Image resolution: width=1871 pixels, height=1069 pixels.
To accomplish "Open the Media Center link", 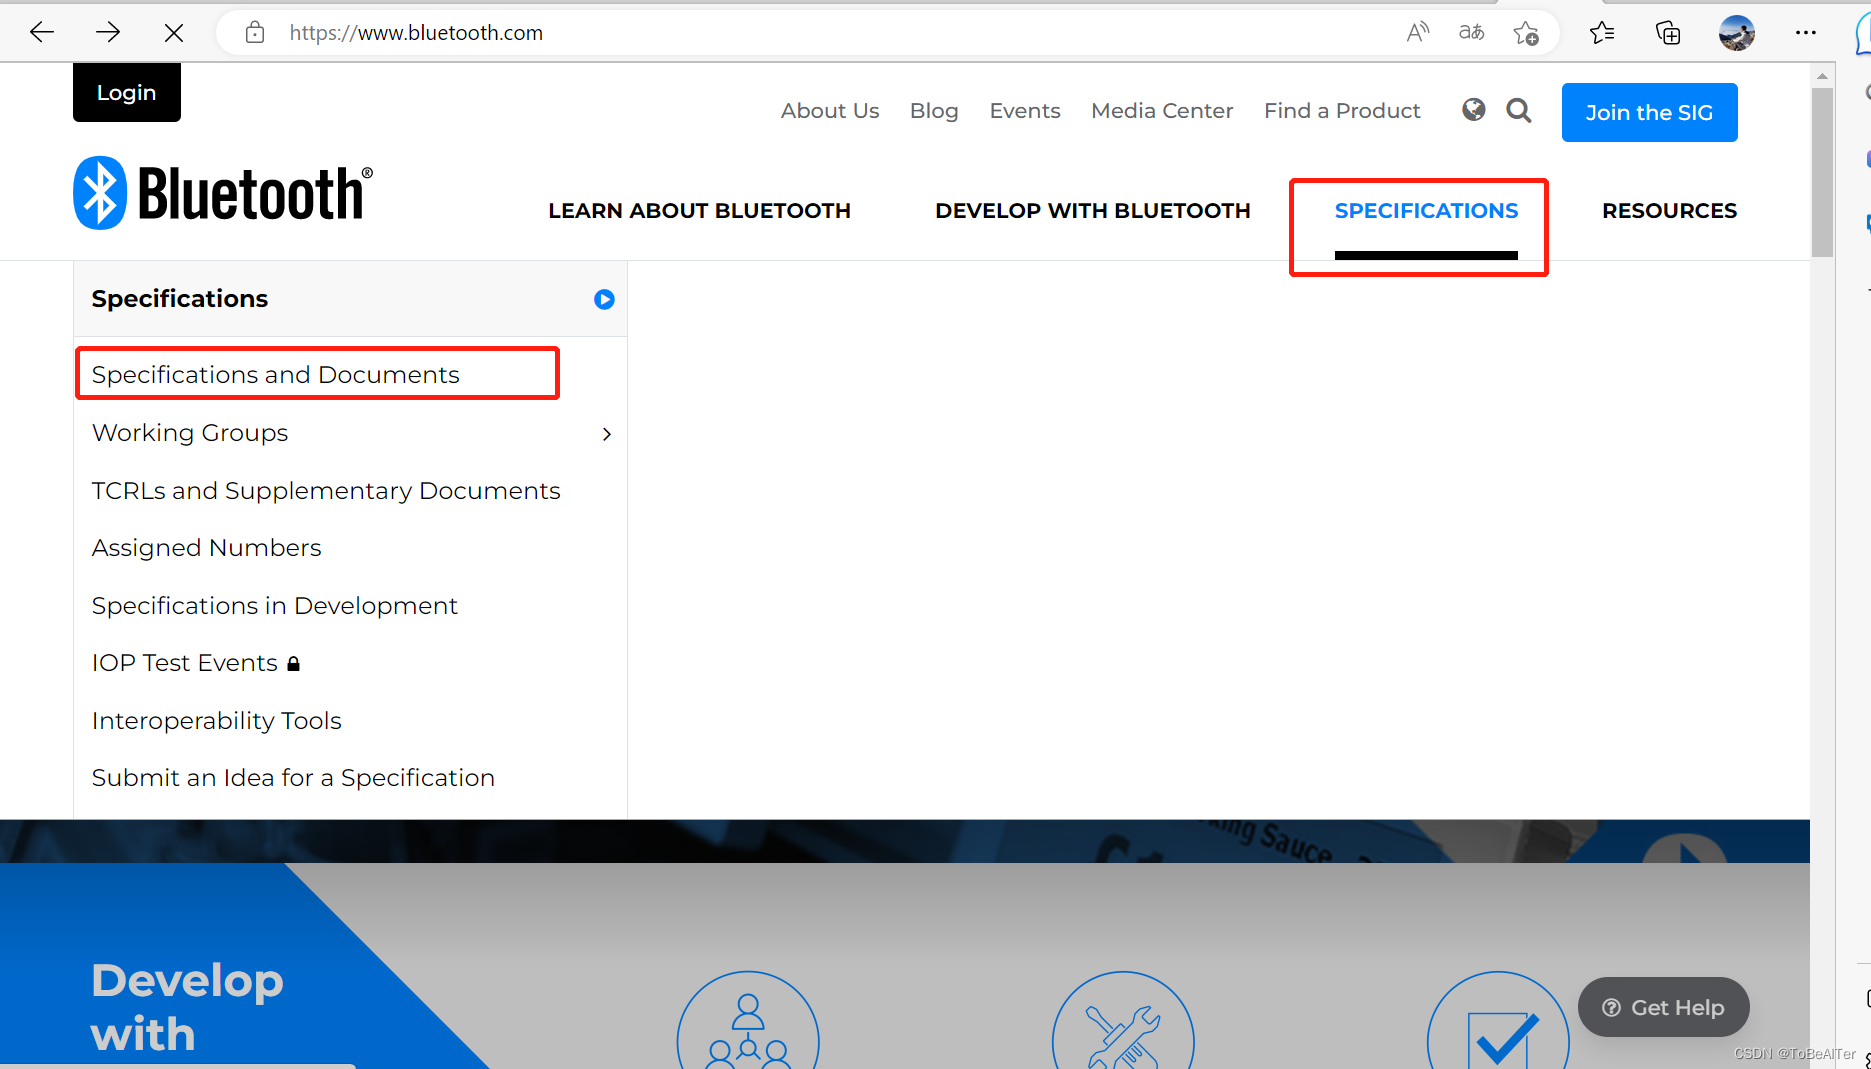I will click(1162, 111).
